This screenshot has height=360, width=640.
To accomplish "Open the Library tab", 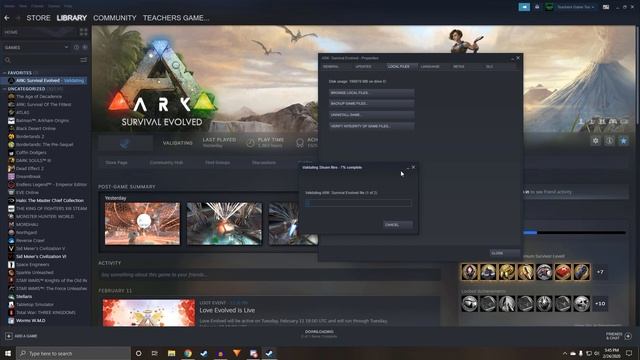I will coord(72,18).
